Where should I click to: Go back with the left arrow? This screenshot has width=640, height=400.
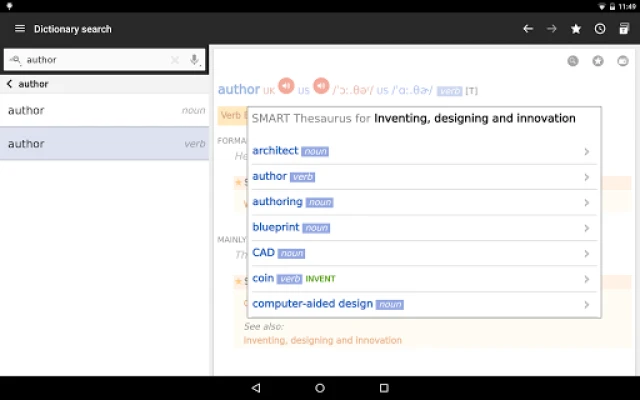point(528,29)
